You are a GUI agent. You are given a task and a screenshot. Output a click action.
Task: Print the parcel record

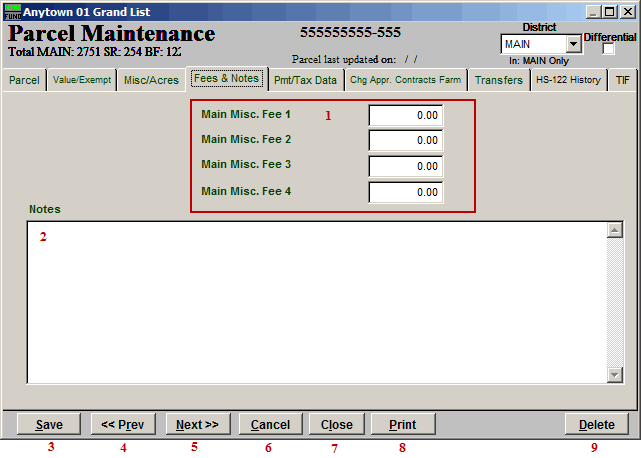(x=402, y=424)
